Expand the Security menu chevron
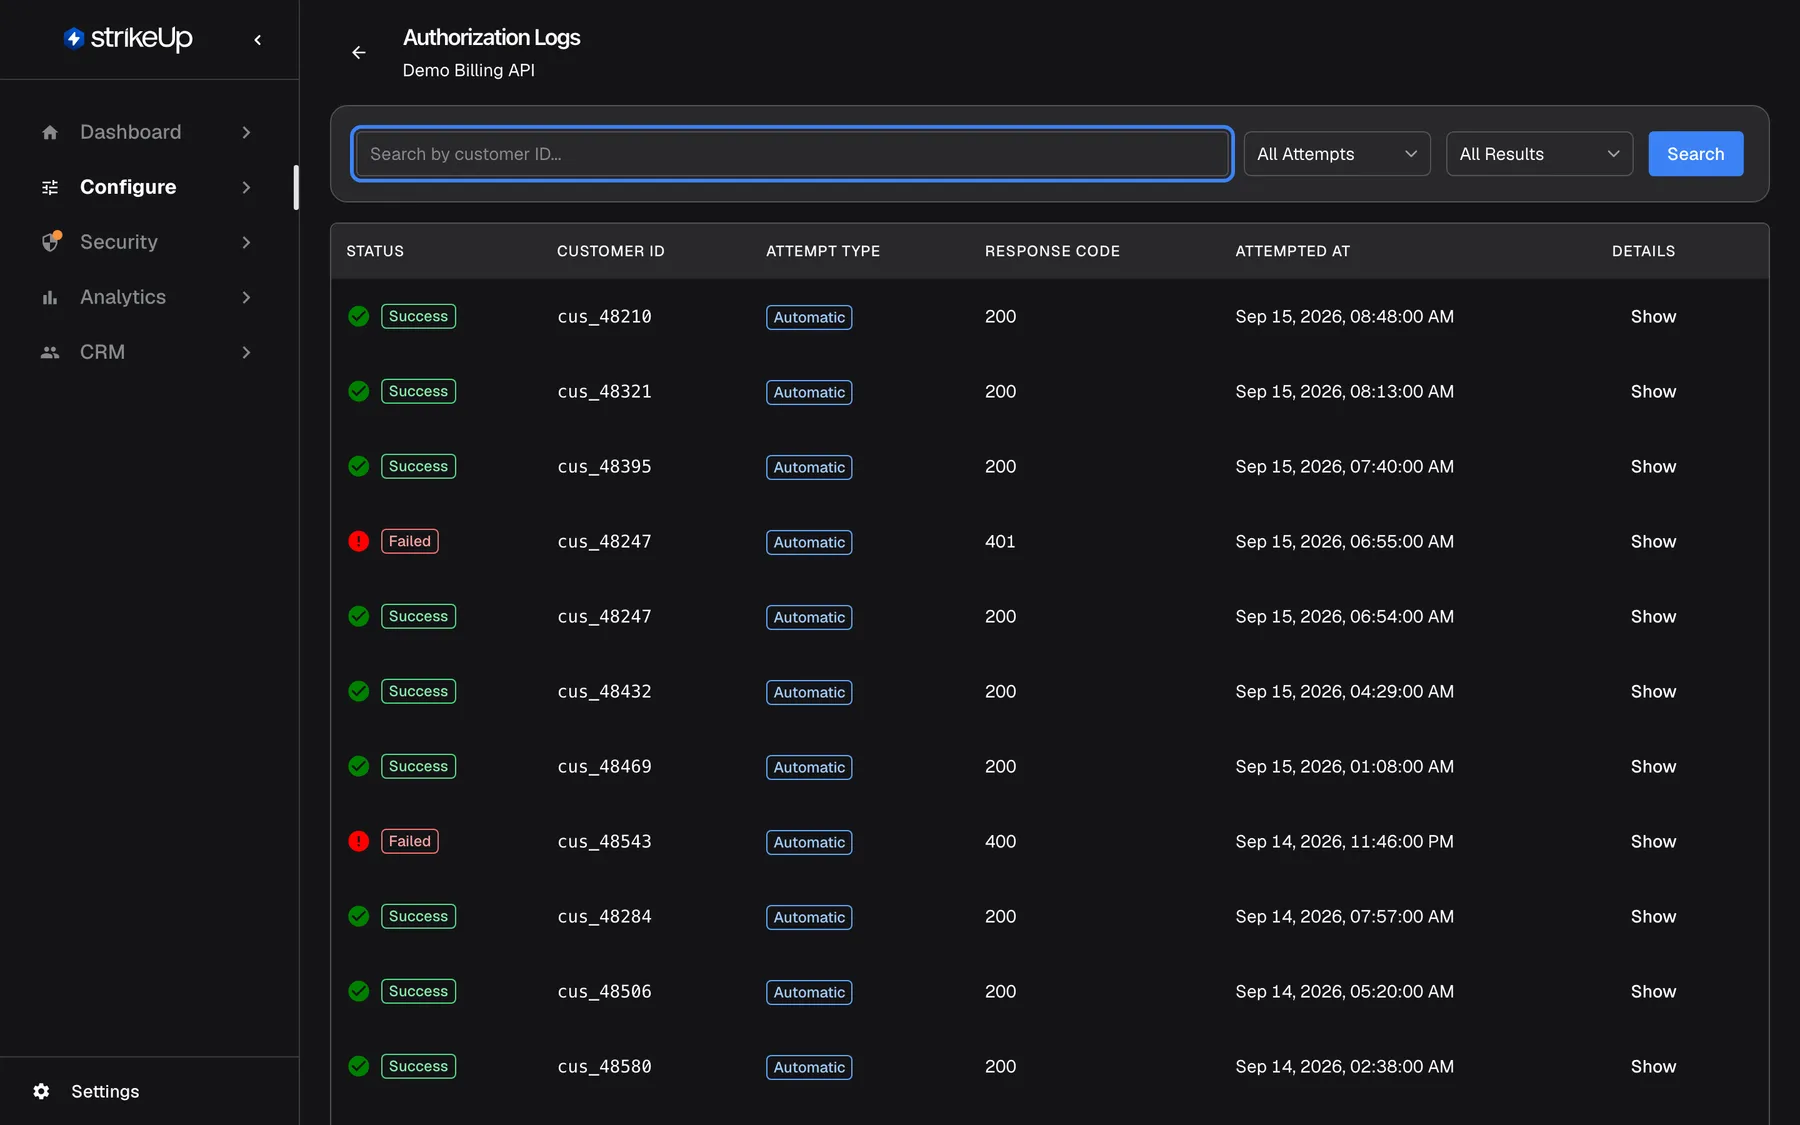 click(x=246, y=242)
